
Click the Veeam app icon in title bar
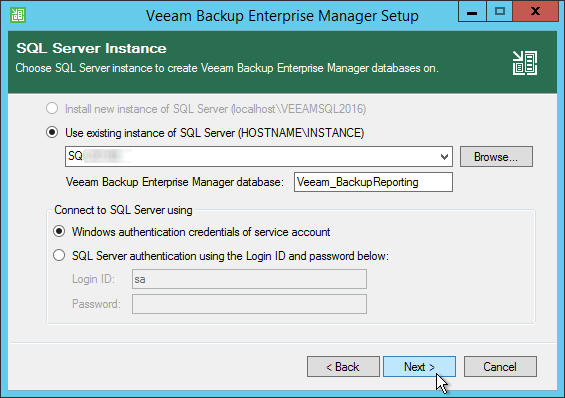click(18, 15)
